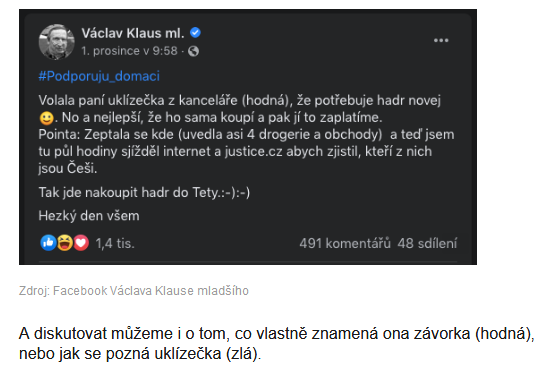
Task: Click the like reaction icon
Action: (x=48, y=243)
